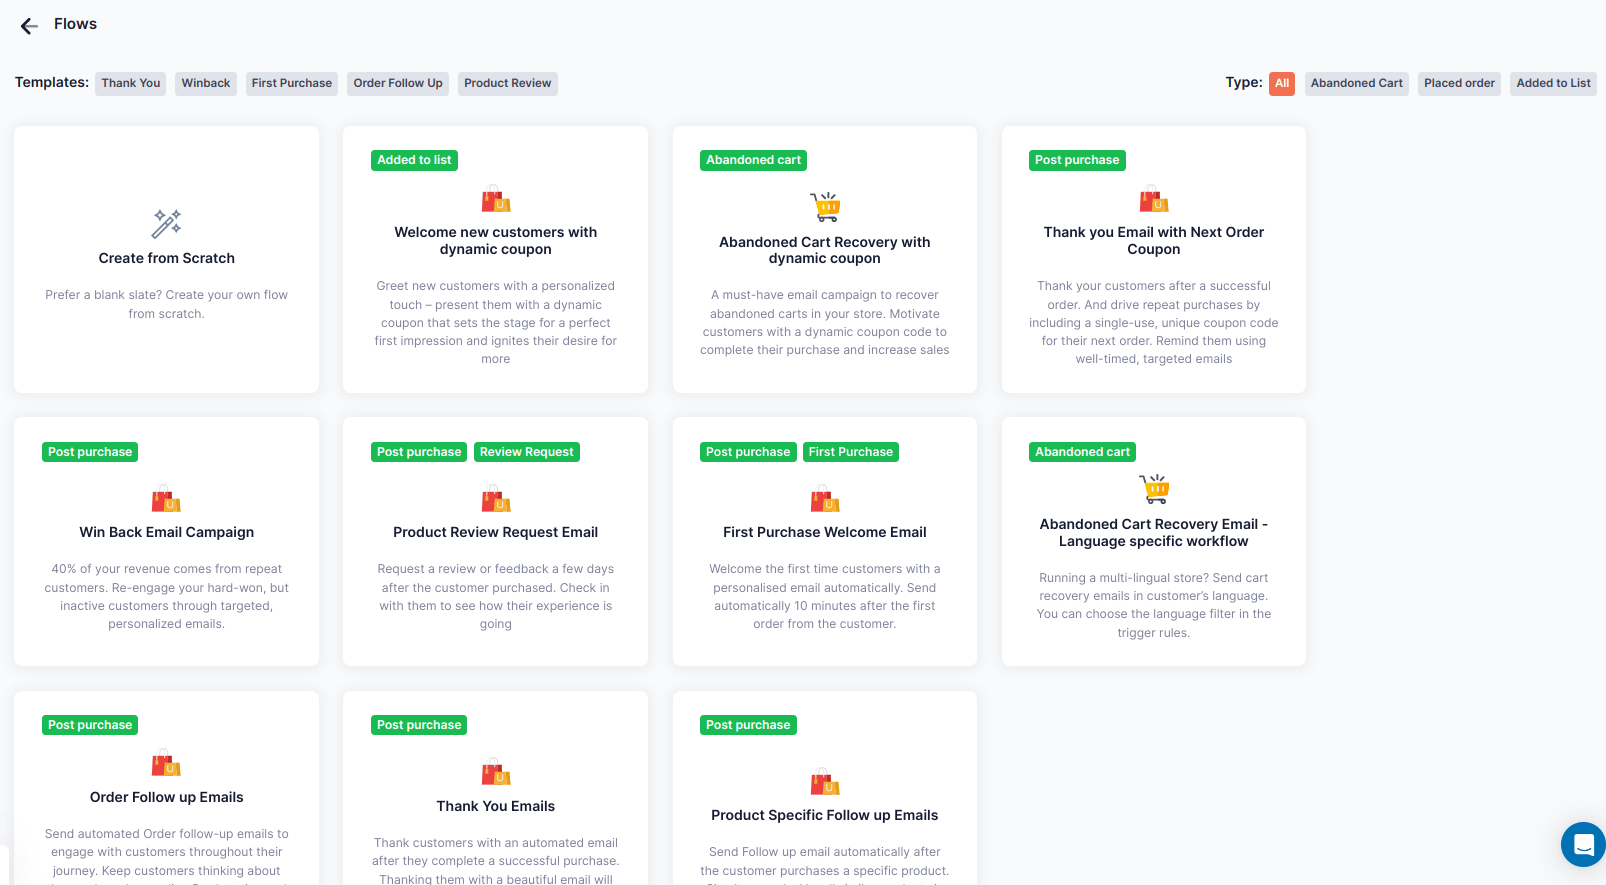Click the magic wand icon on Create from Scratch

click(x=165, y=222)
